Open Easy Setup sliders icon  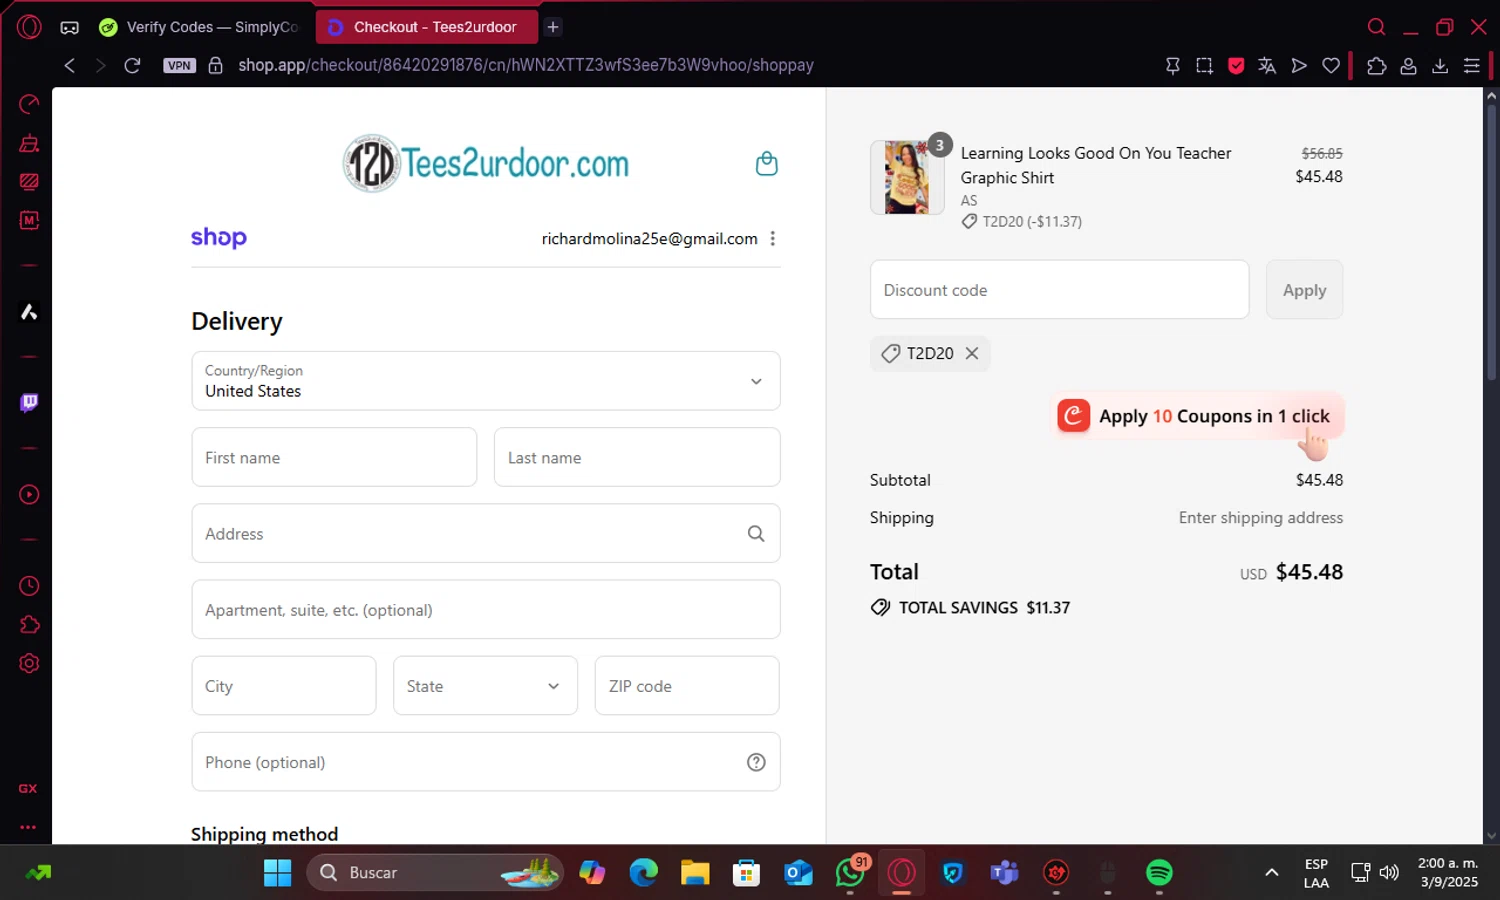pyautogui.click(x=1472, y=65)
